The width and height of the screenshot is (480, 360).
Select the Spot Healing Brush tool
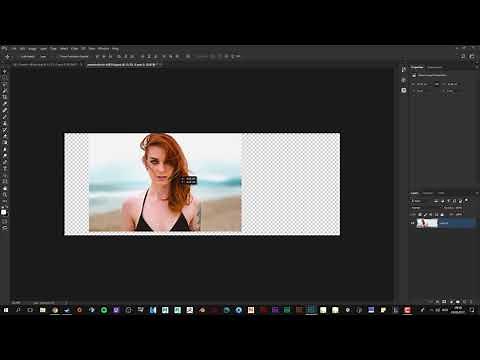(5, 110)
